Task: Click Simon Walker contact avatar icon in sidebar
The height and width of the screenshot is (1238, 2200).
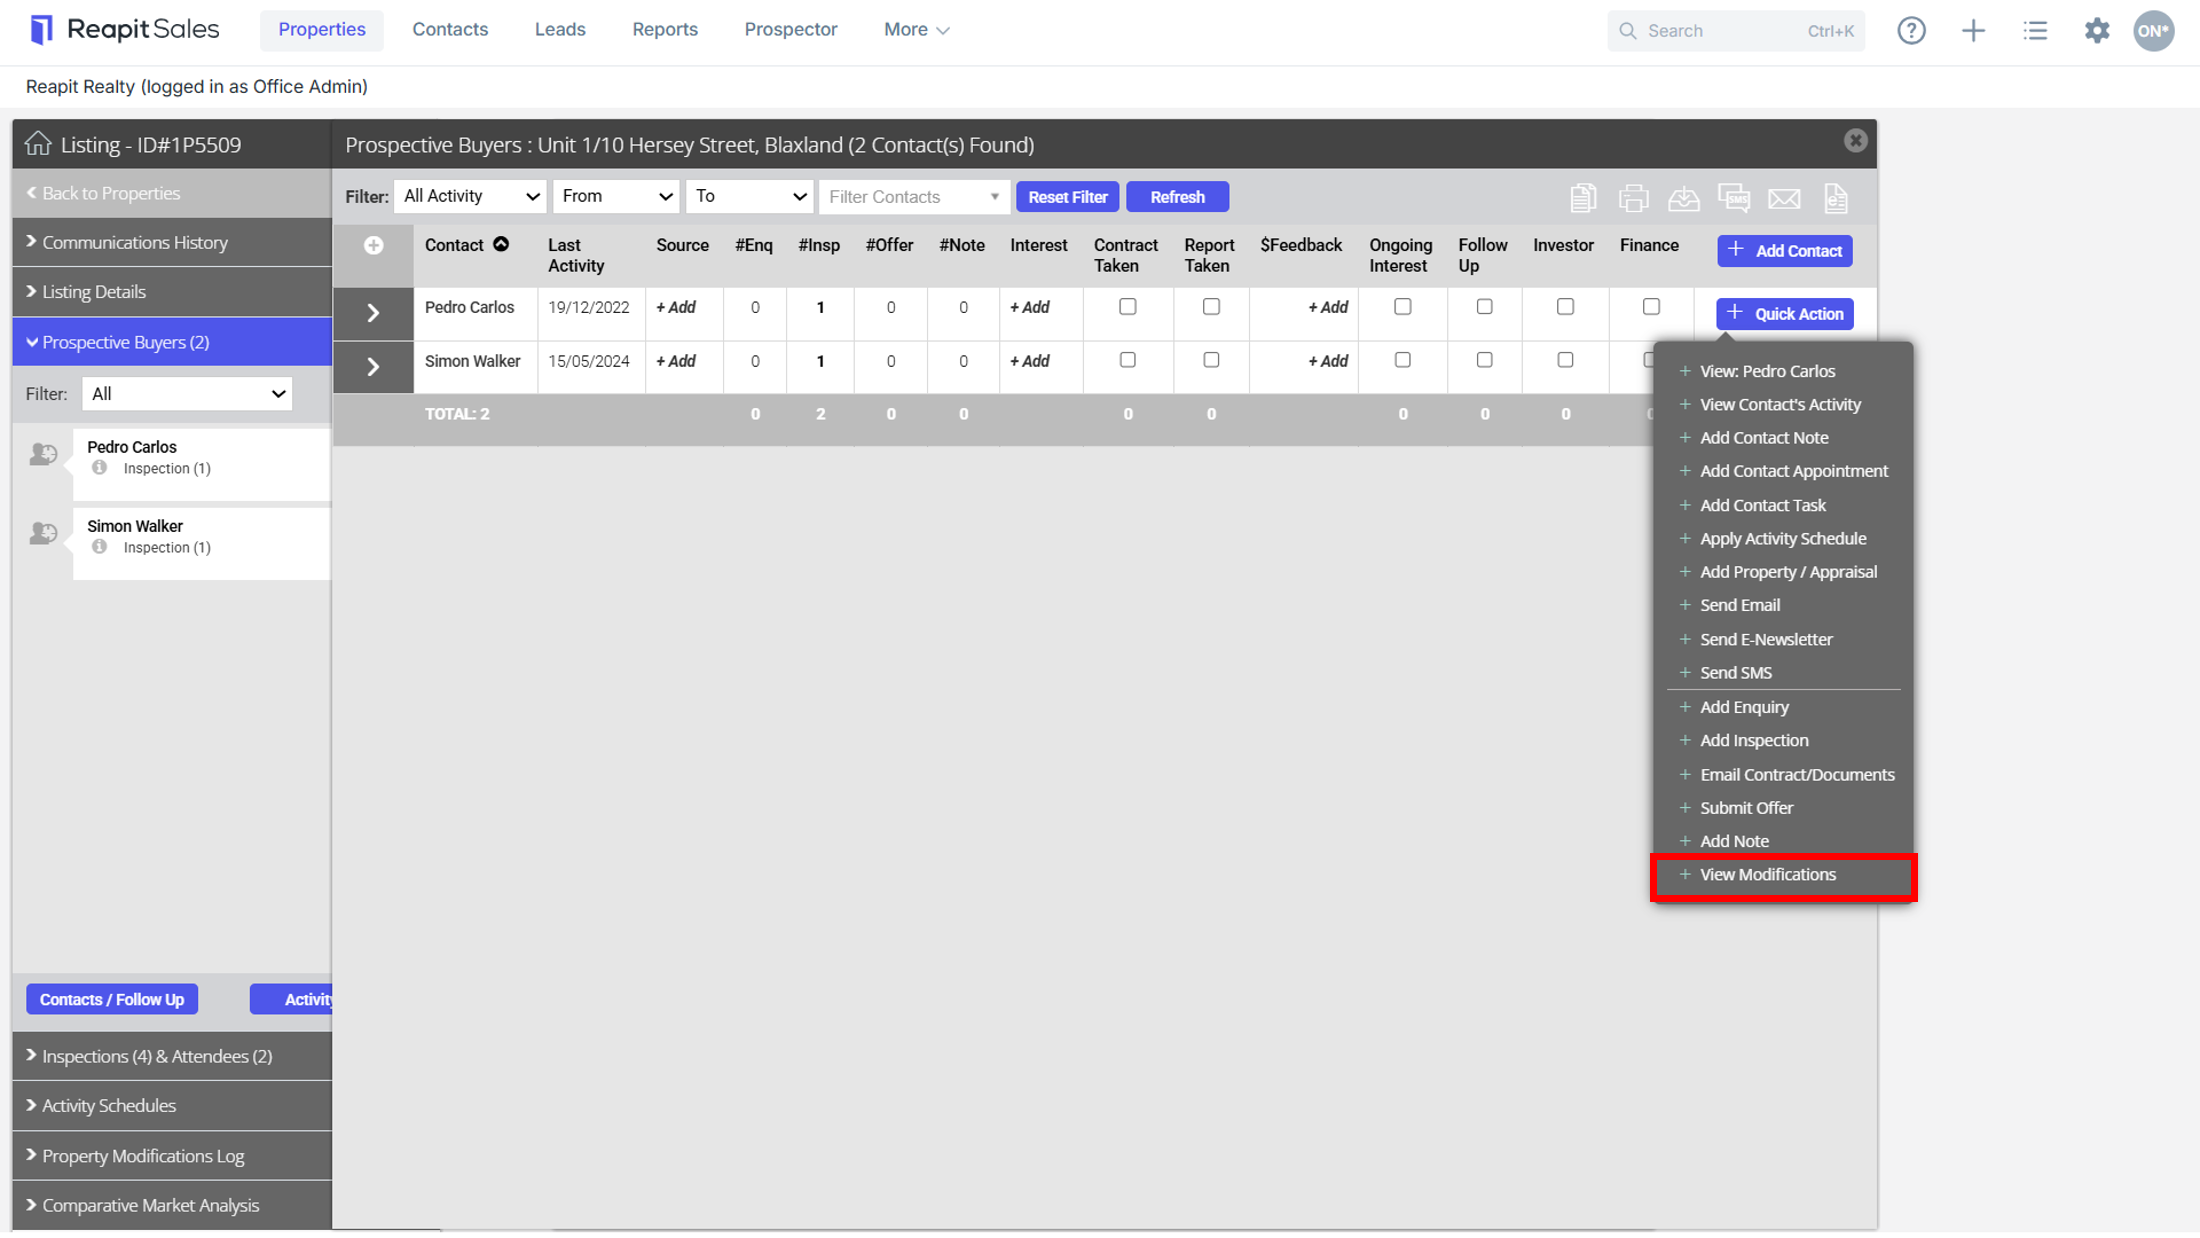Action: pyautogui.click(x=43, y=533)
